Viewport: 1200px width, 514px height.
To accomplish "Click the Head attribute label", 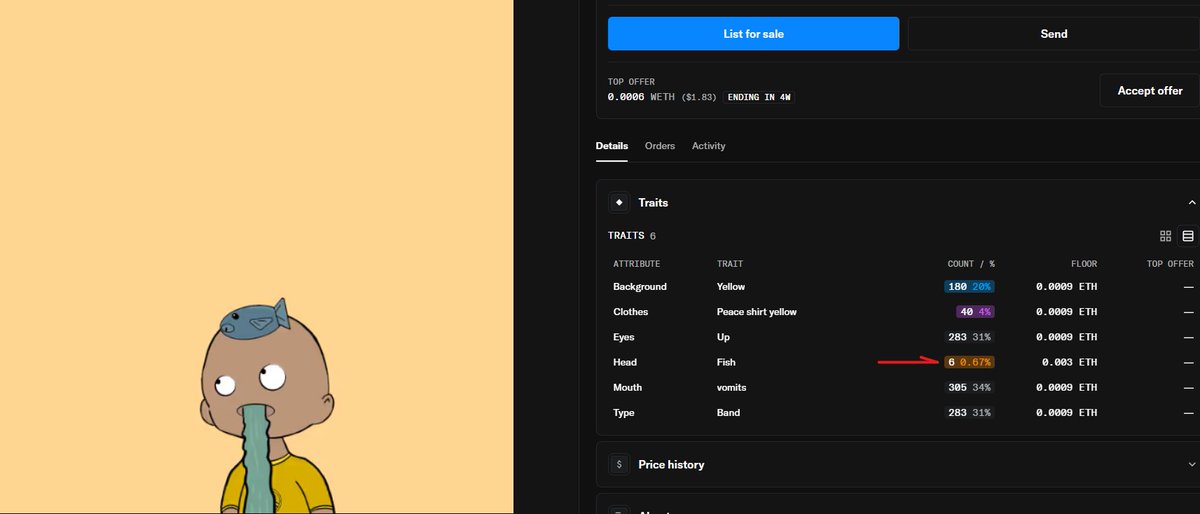I will pos(625,362).
